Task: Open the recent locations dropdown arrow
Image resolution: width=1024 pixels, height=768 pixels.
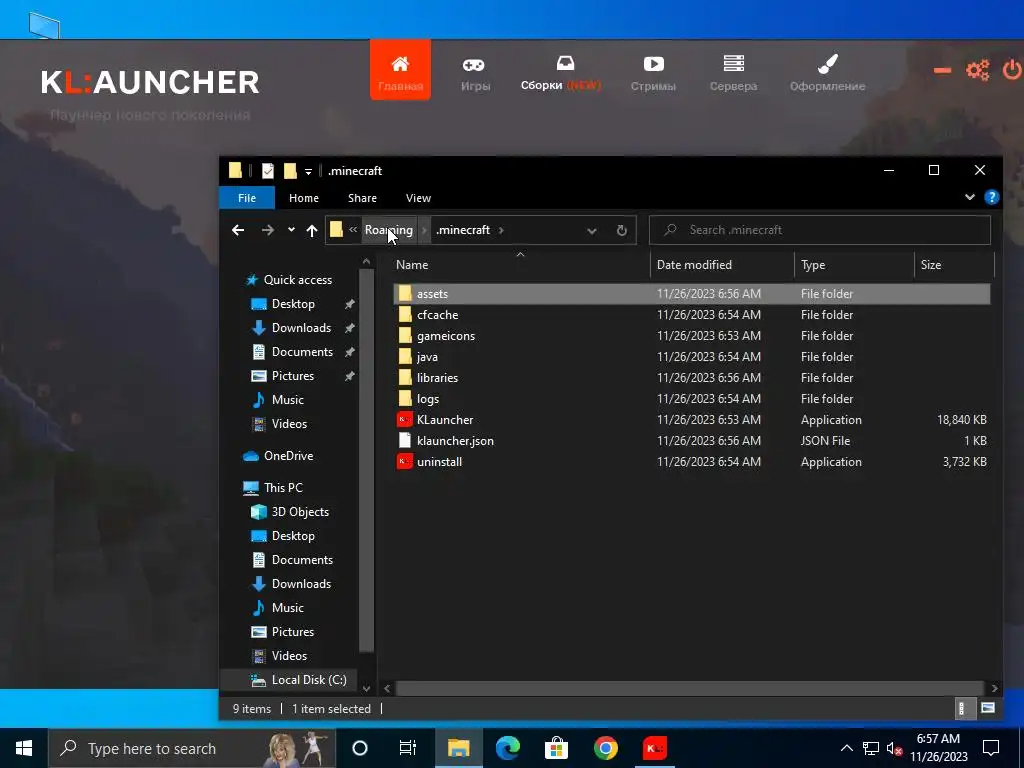Action: (291, 230)
